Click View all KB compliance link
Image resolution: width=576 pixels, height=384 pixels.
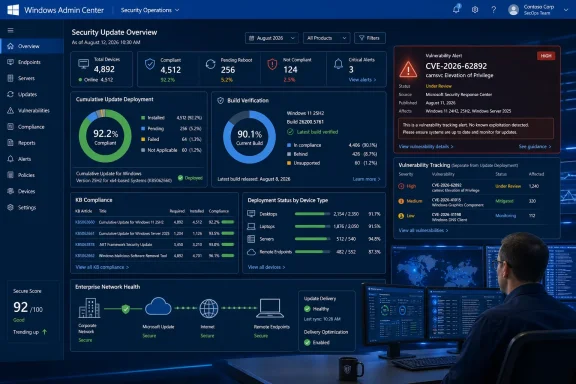click(x=102, y=267)
